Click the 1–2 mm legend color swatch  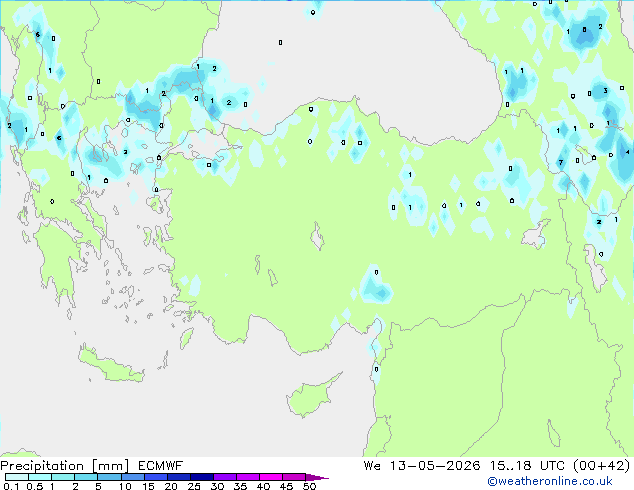[63, 477]
